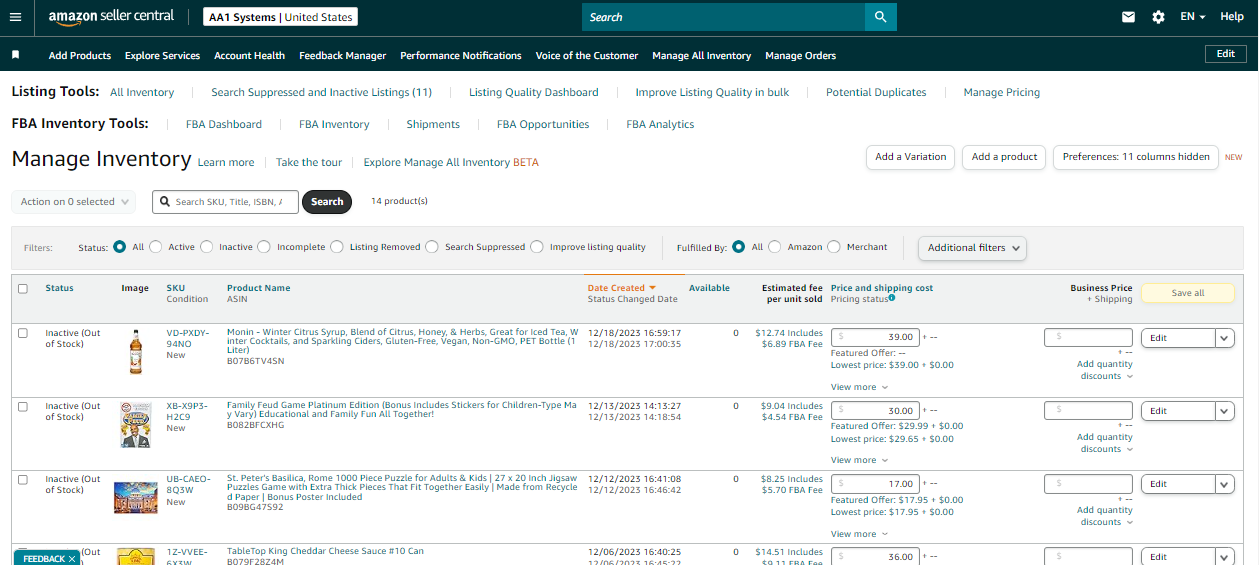Screen dimensions: 1259x565
Task: Open Add Products menu
Action: (x=80, y=56)
